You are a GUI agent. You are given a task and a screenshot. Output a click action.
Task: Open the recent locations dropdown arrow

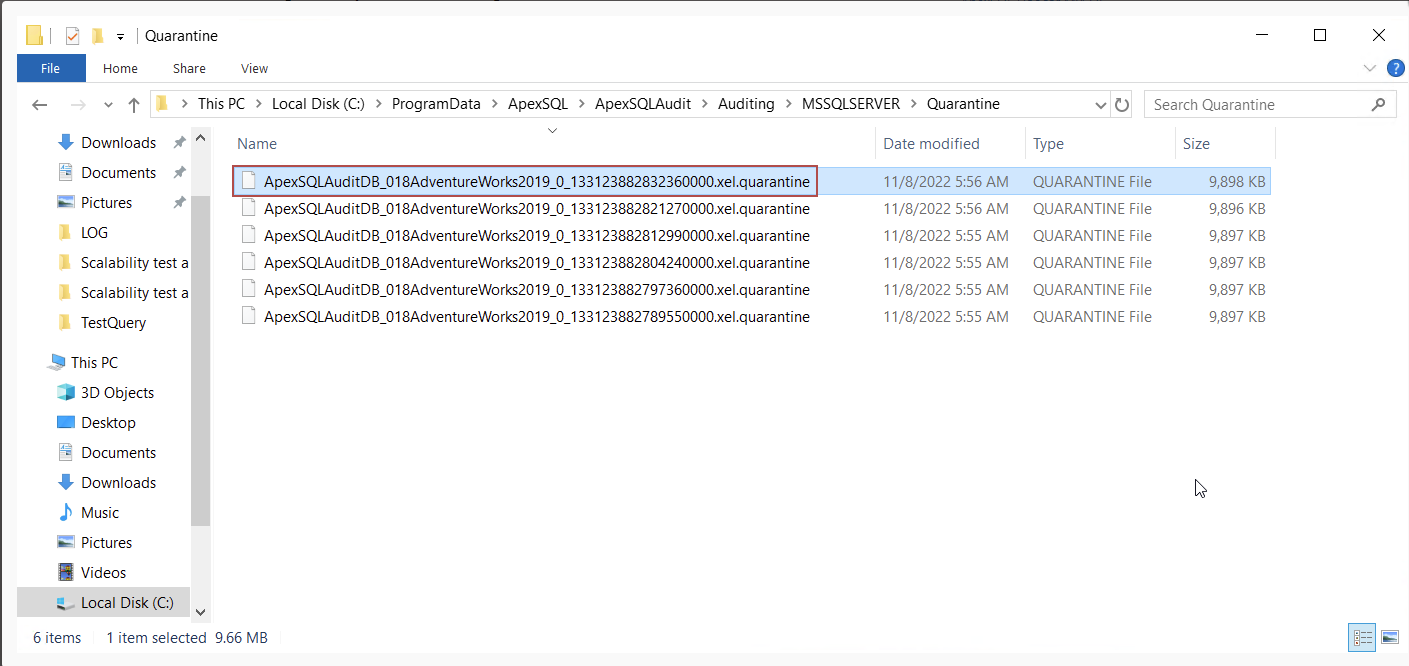click(x=108, y=105)
